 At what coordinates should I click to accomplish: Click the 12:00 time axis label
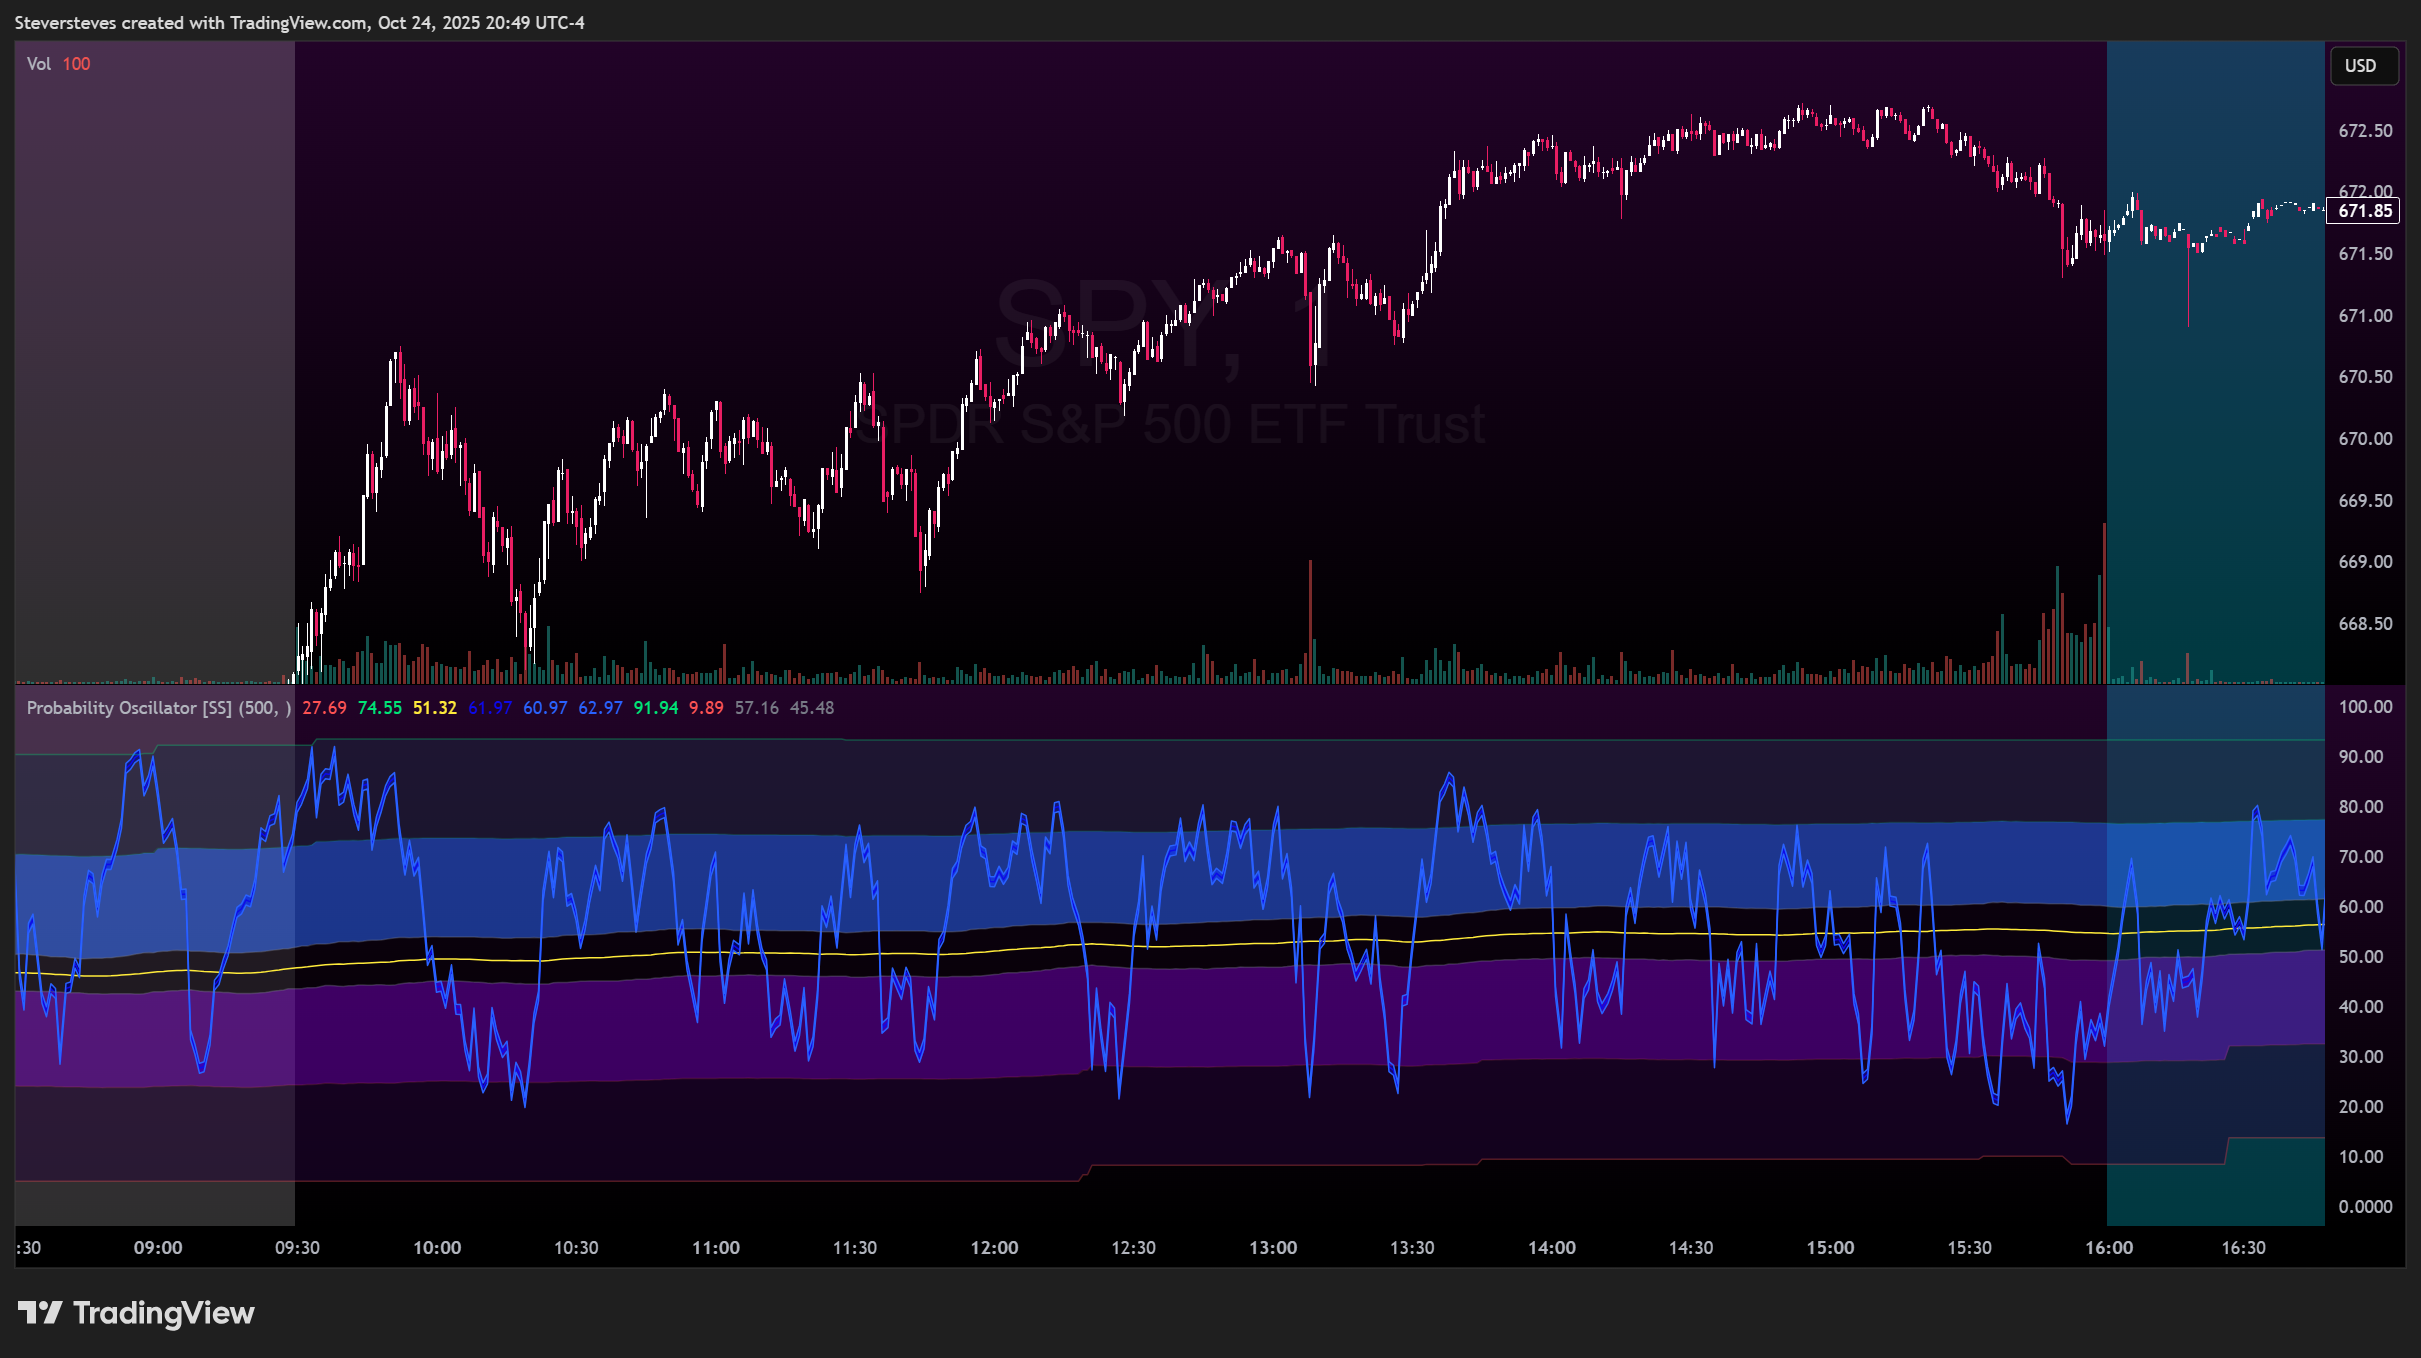pyautogui.click(x=994, y=1248)
